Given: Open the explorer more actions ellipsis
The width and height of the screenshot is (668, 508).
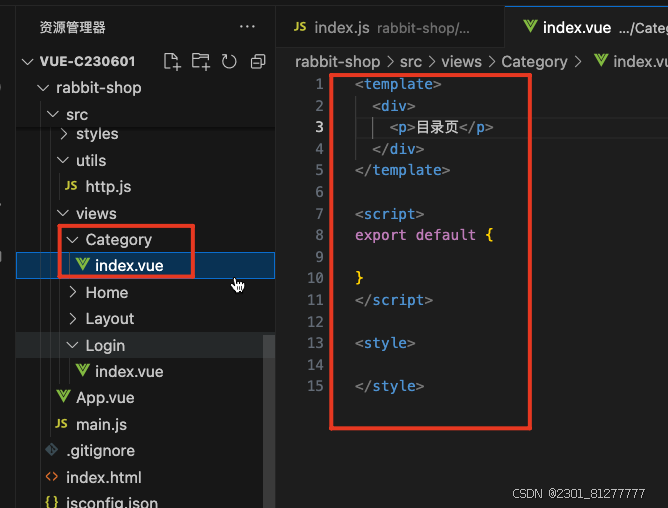Looking at the screenshot, I should [247, 27].
